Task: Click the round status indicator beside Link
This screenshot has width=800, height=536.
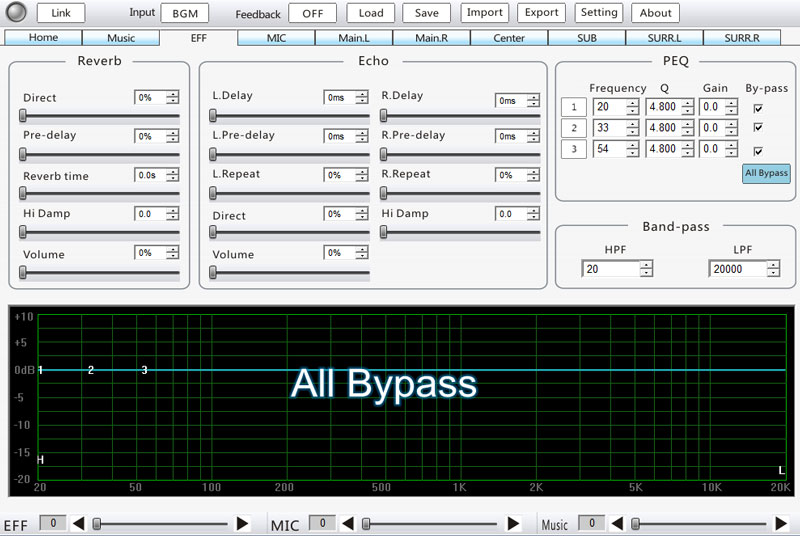Action: pyautogui.click(x=16, y=13)
